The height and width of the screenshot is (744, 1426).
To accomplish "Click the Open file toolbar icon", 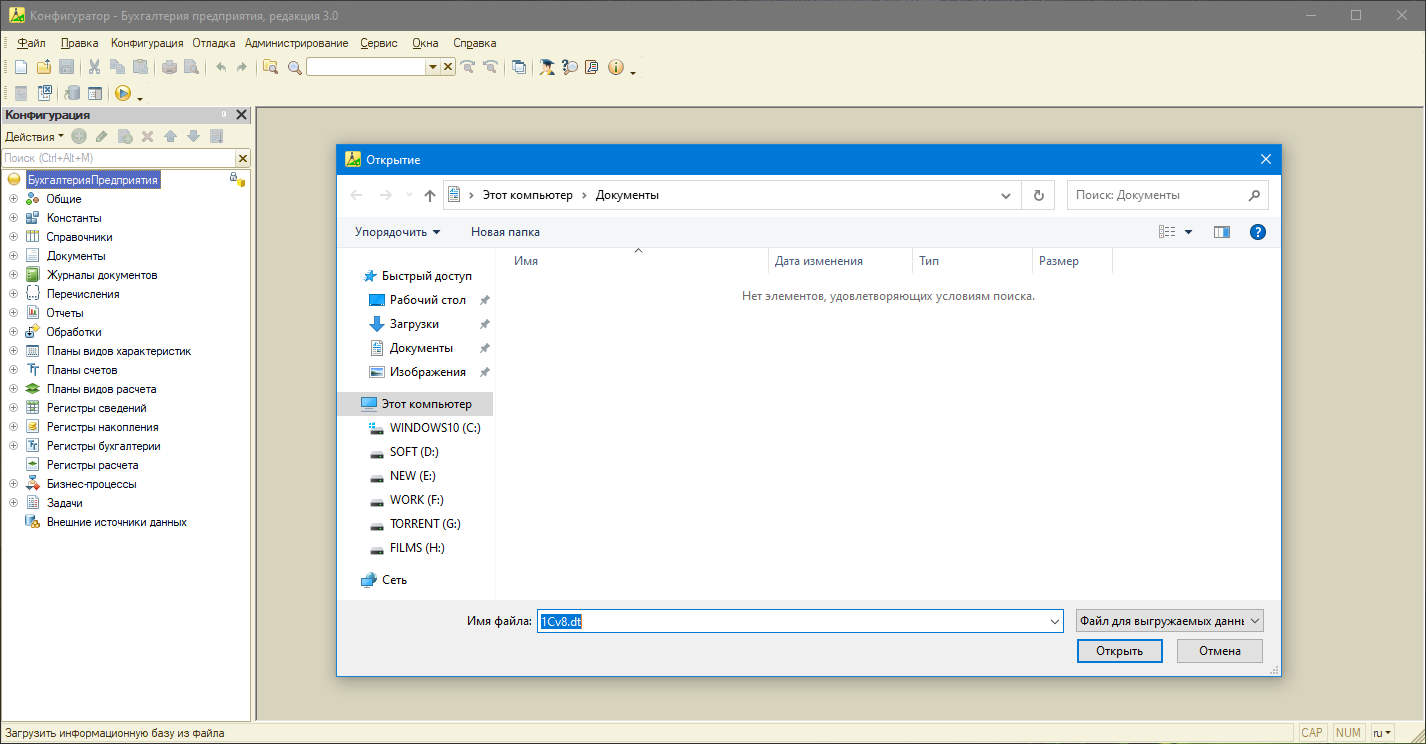I will [43, 67].
